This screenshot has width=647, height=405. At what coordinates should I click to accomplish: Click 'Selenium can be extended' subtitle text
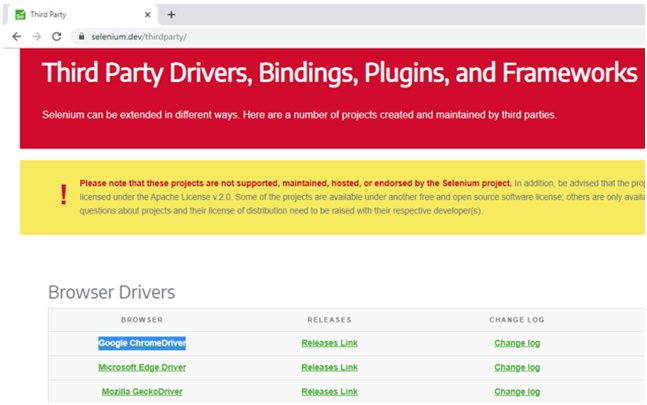pos(299,115)
